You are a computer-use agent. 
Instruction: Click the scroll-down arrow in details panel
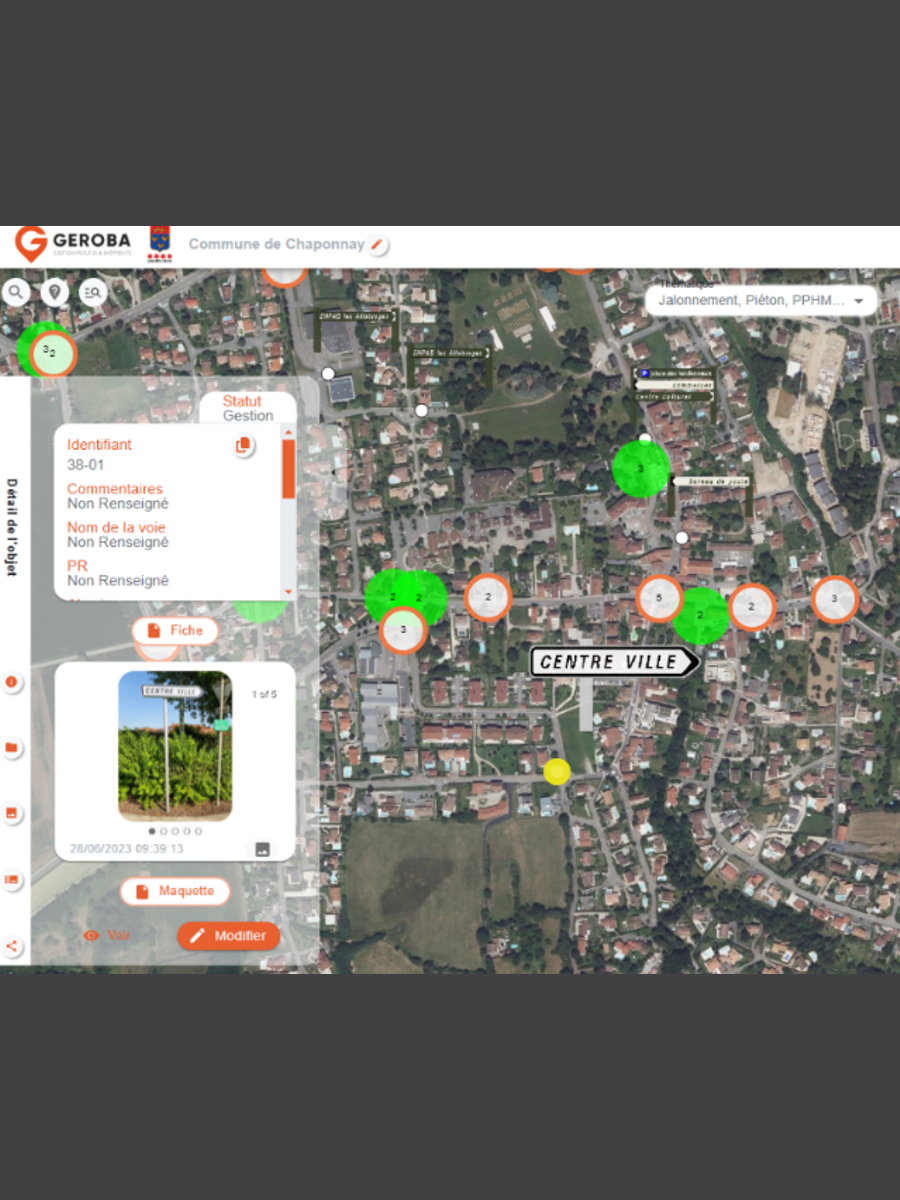(x=289, y=592)
